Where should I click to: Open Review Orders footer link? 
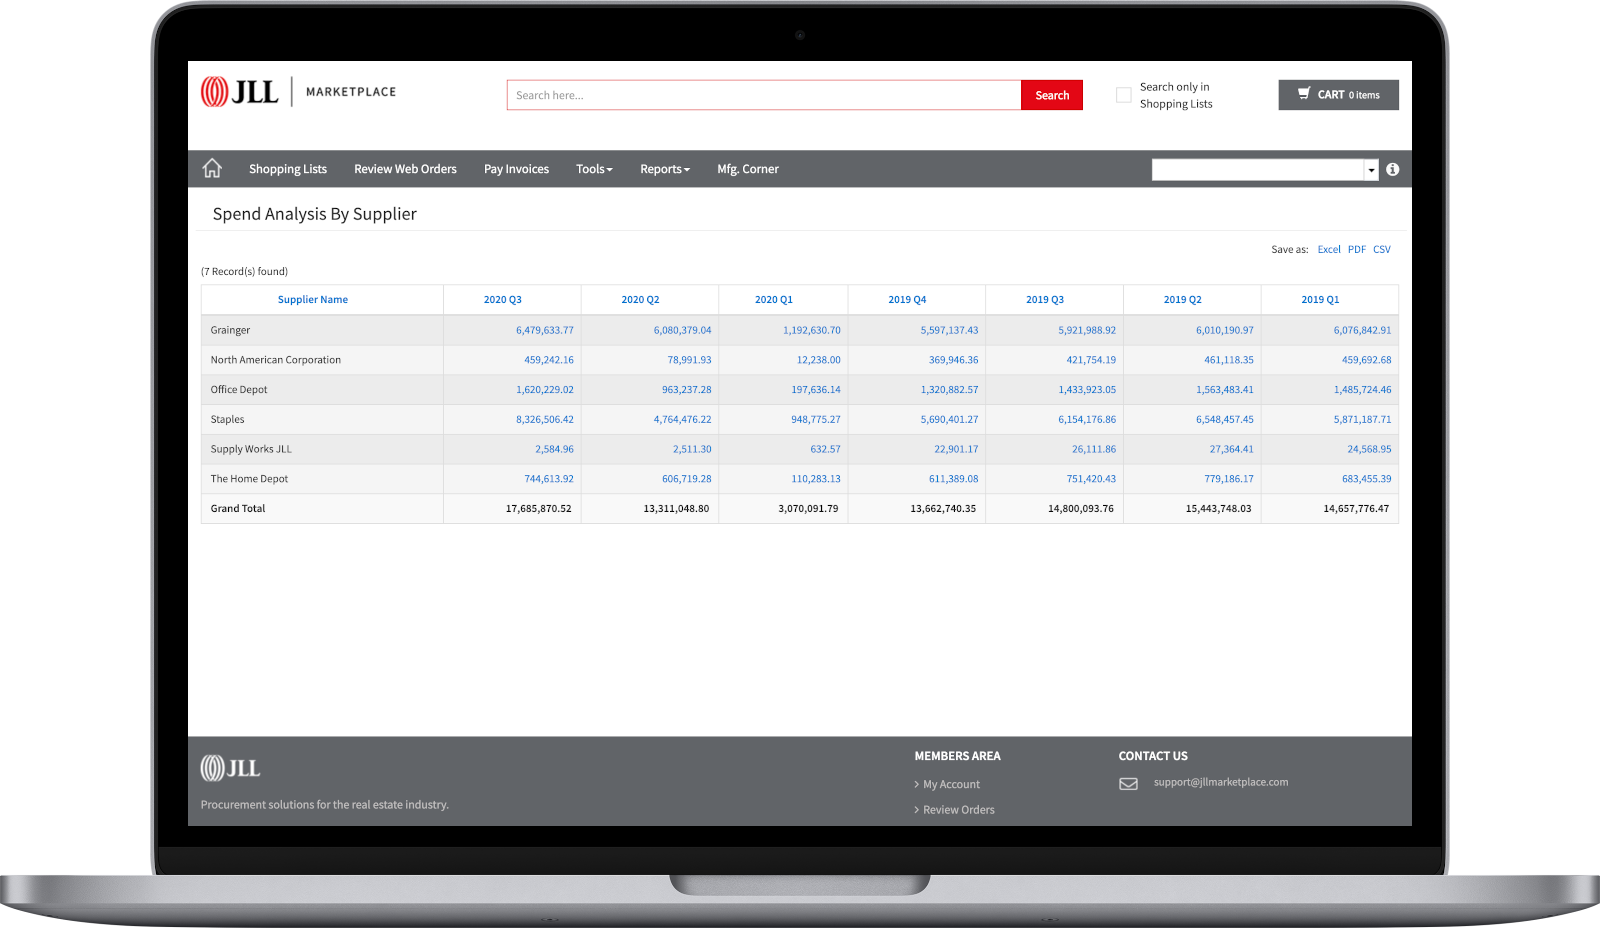pos(958,810)
